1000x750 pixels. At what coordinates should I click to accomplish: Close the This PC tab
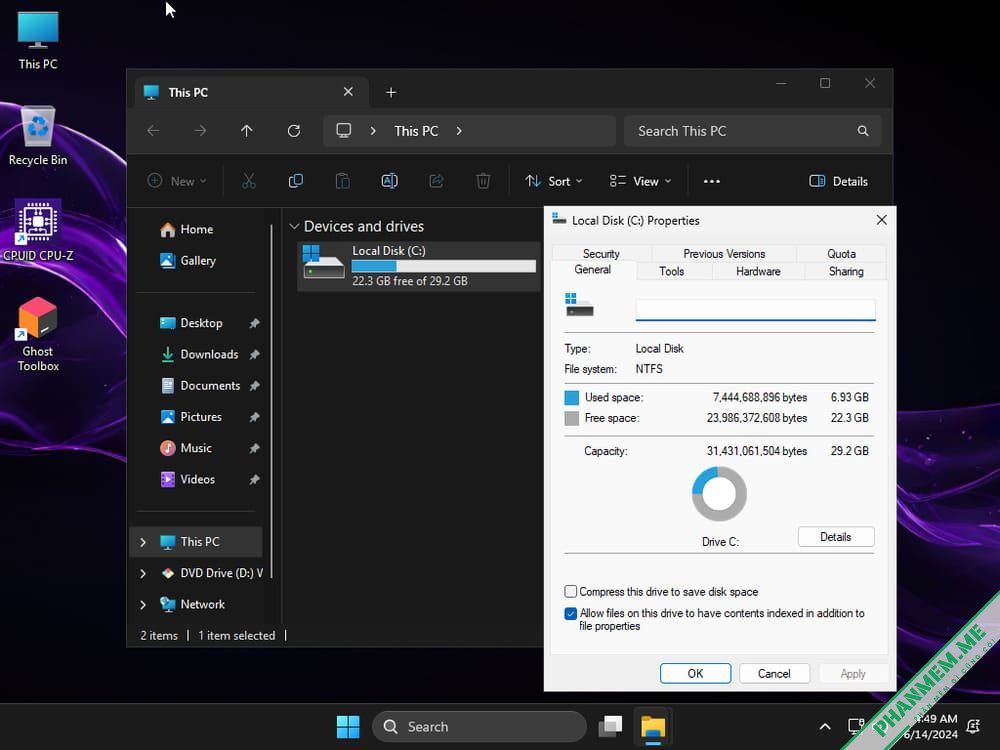[x=348, y=92]
